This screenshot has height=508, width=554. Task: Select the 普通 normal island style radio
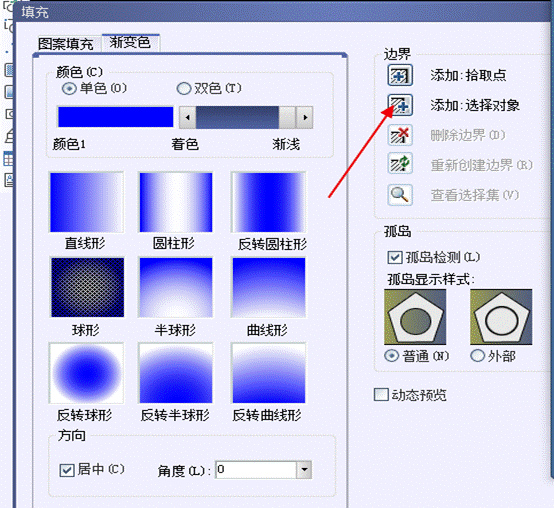click(391, 356)
